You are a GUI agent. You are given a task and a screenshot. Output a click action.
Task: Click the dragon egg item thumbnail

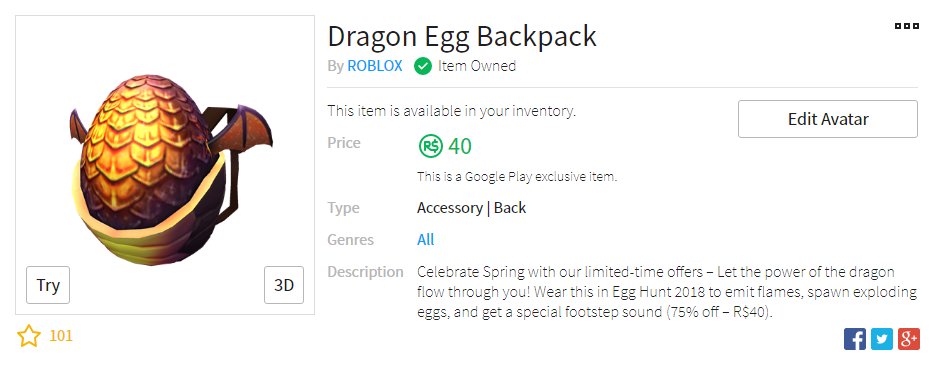click(171, 170)
